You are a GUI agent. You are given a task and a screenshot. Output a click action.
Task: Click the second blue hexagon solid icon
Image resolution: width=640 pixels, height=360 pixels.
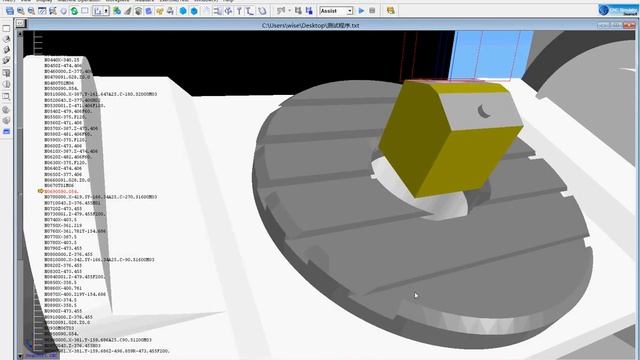[x=194, y=11]
